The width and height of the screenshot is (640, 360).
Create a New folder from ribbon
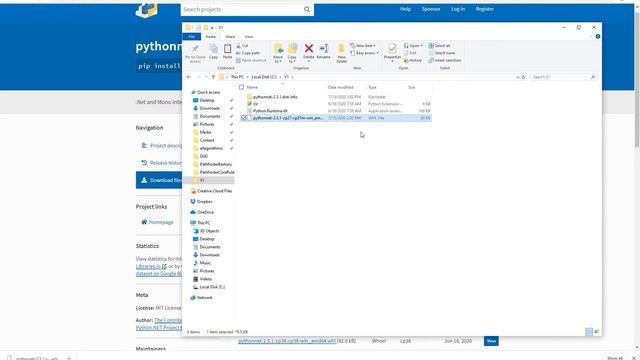coord(342,53)
